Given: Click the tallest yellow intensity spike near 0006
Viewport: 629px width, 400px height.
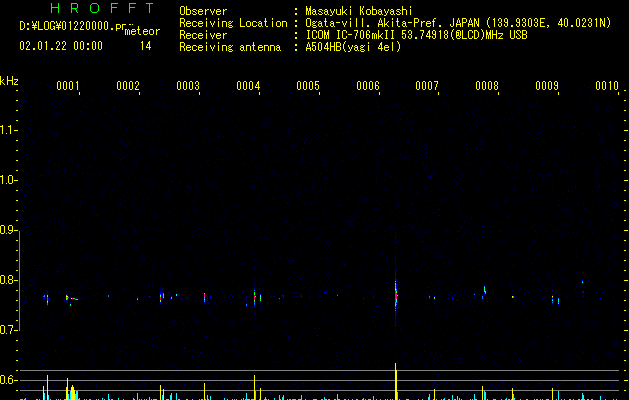Looking at the screenshot, I should pyautogui.click(x=396, y=381).
